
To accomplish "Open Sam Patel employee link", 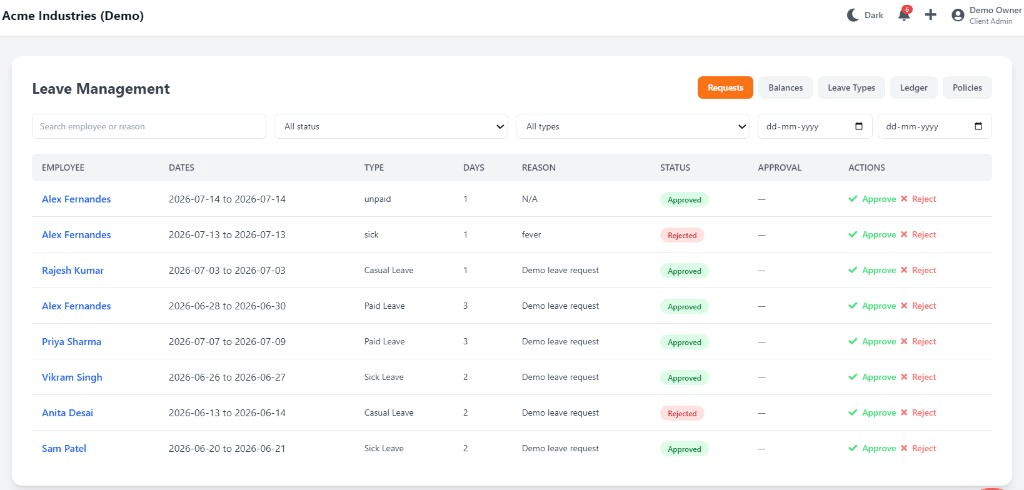I will coord(64,448).
